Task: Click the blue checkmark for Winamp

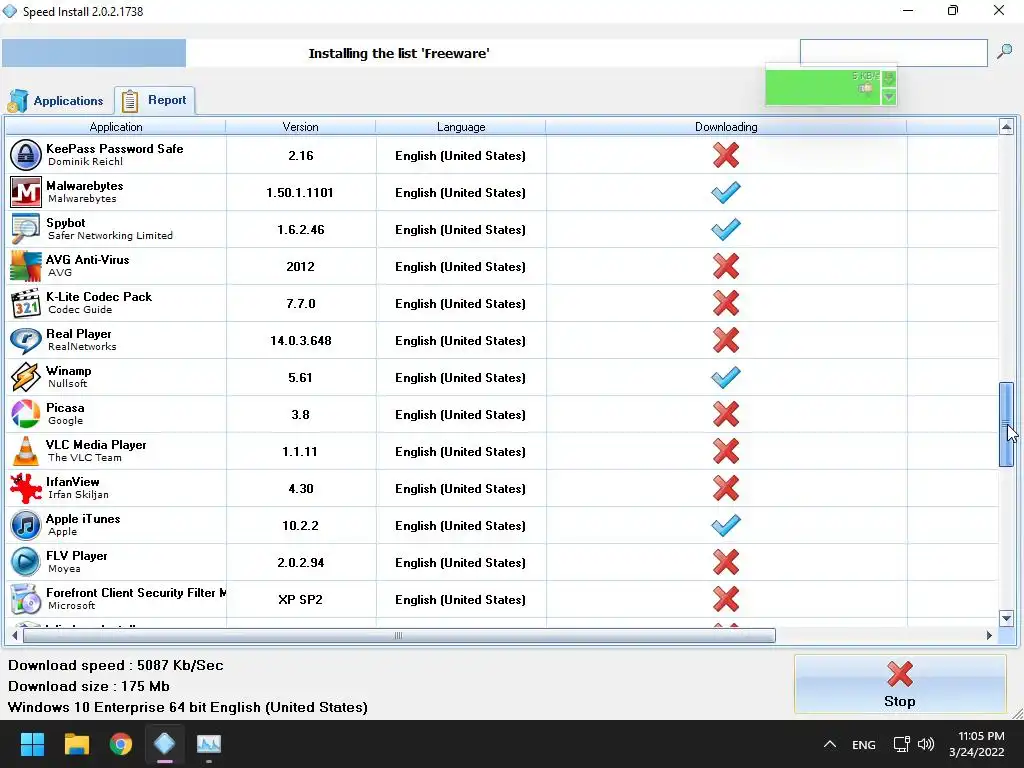Action: pyautogui.click(x=726, y=377)
